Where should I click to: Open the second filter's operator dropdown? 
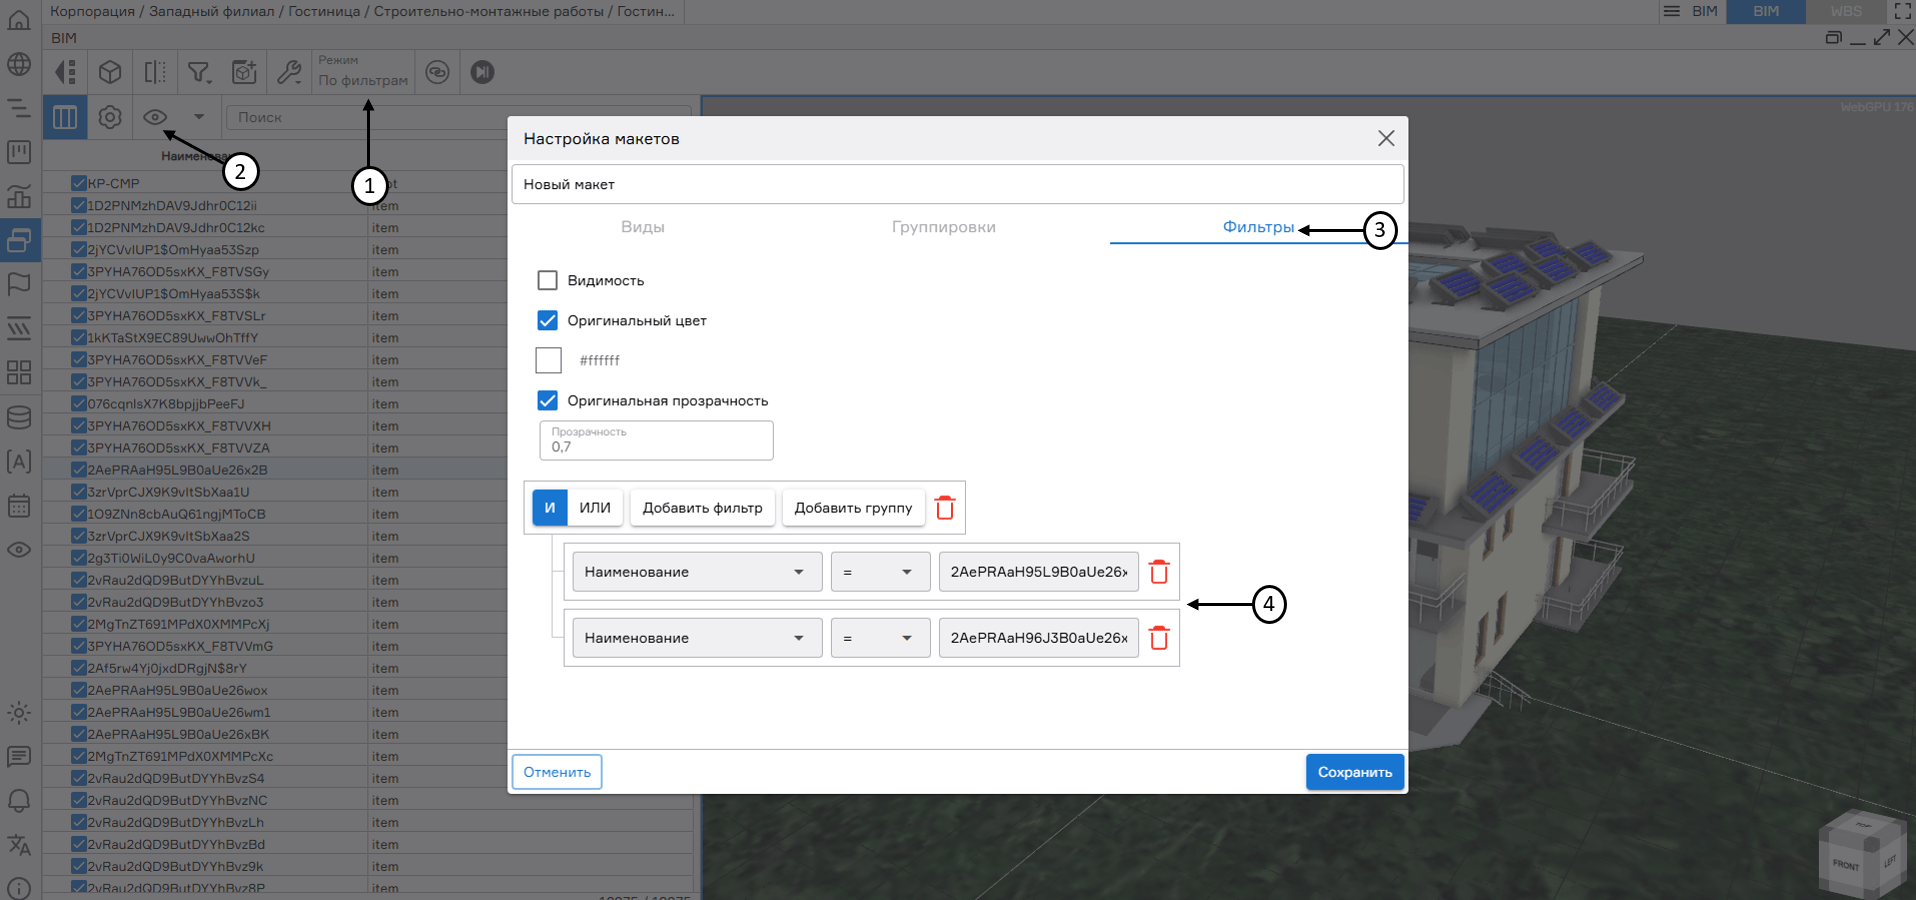coord(880,638)
